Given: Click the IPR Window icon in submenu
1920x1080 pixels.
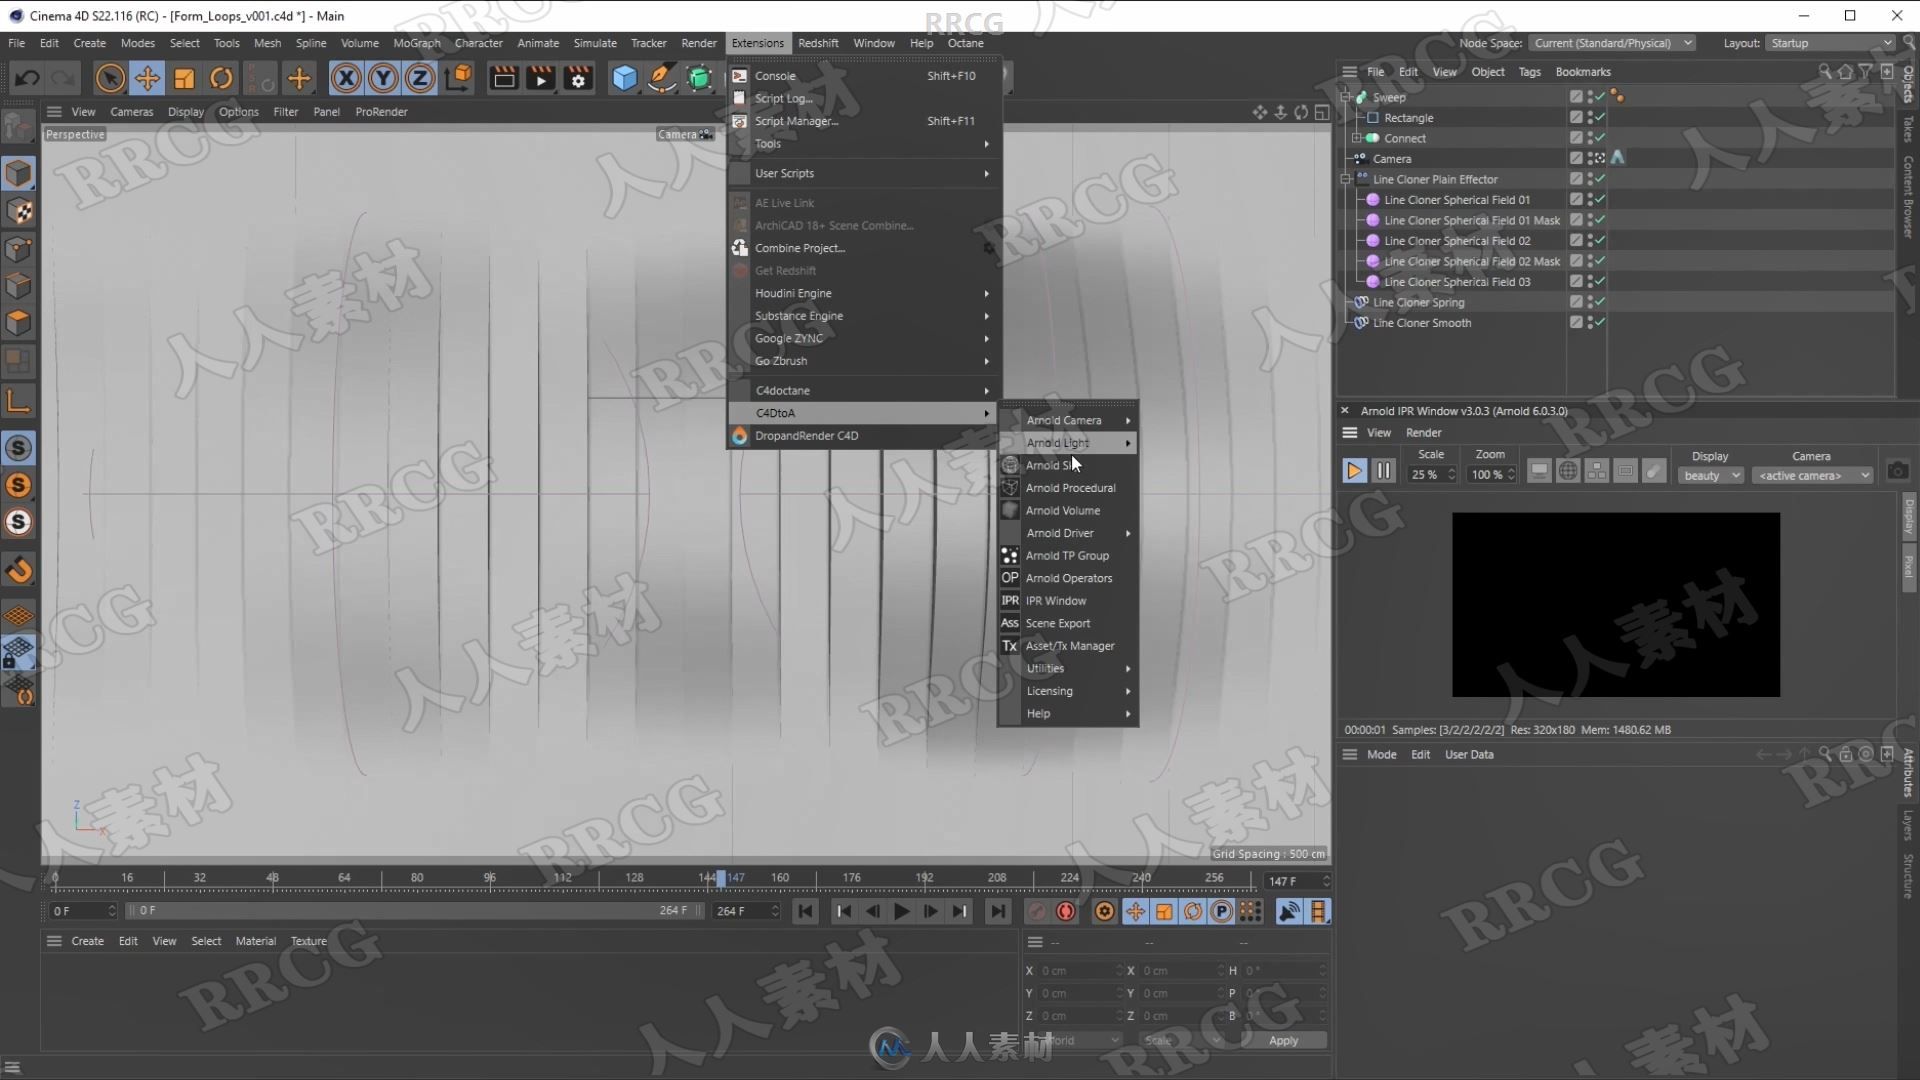Looking at the screenshot, I should (x=1010, y=601).
